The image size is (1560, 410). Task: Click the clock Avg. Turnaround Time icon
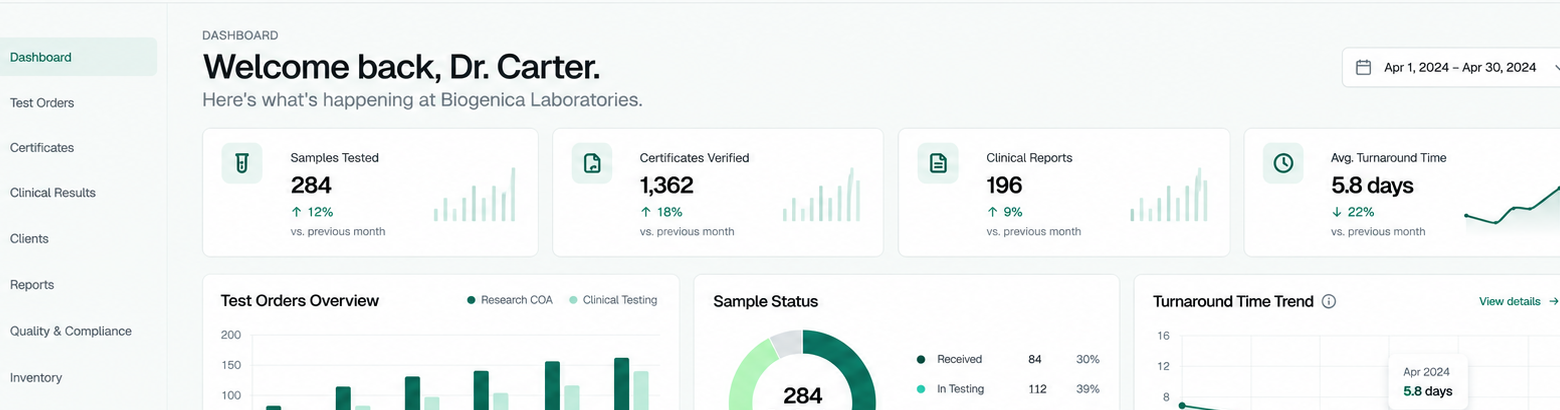tap(1284, 163)
